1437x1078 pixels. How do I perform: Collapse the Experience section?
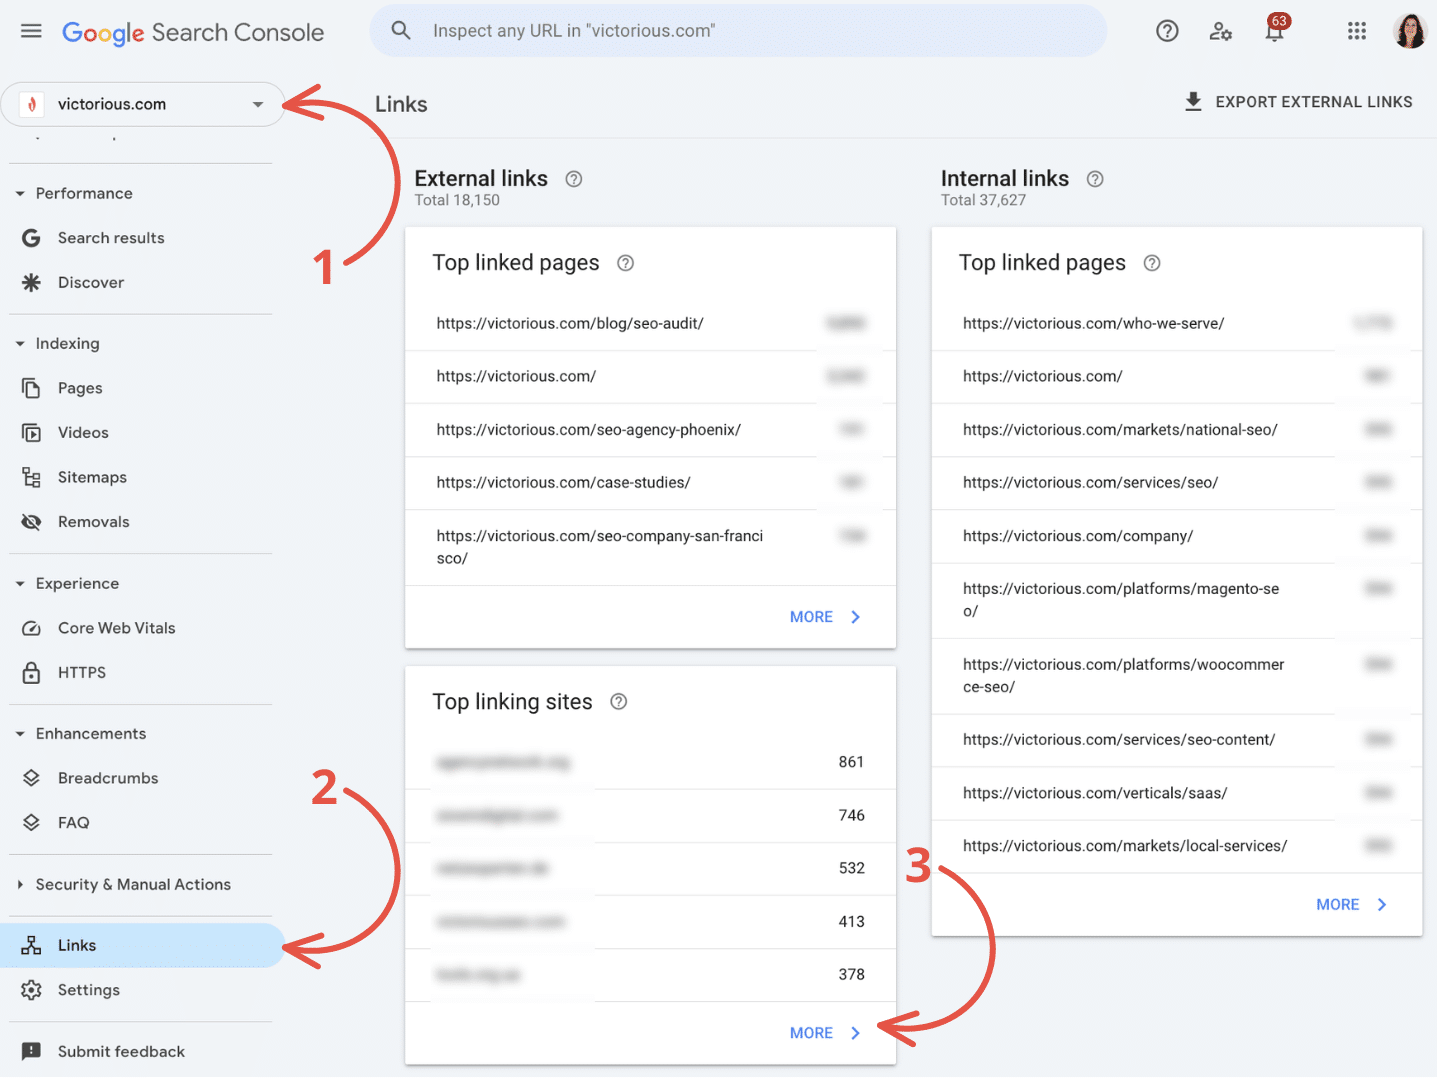coord(20,584)
